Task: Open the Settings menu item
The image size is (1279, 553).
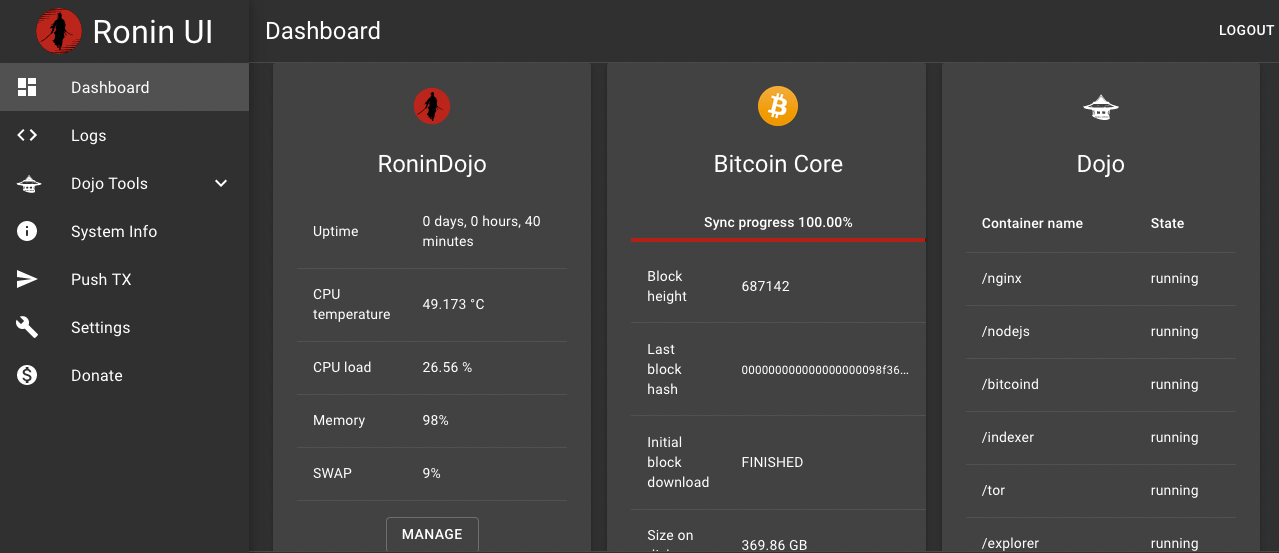Action: (x=124, y=327)
